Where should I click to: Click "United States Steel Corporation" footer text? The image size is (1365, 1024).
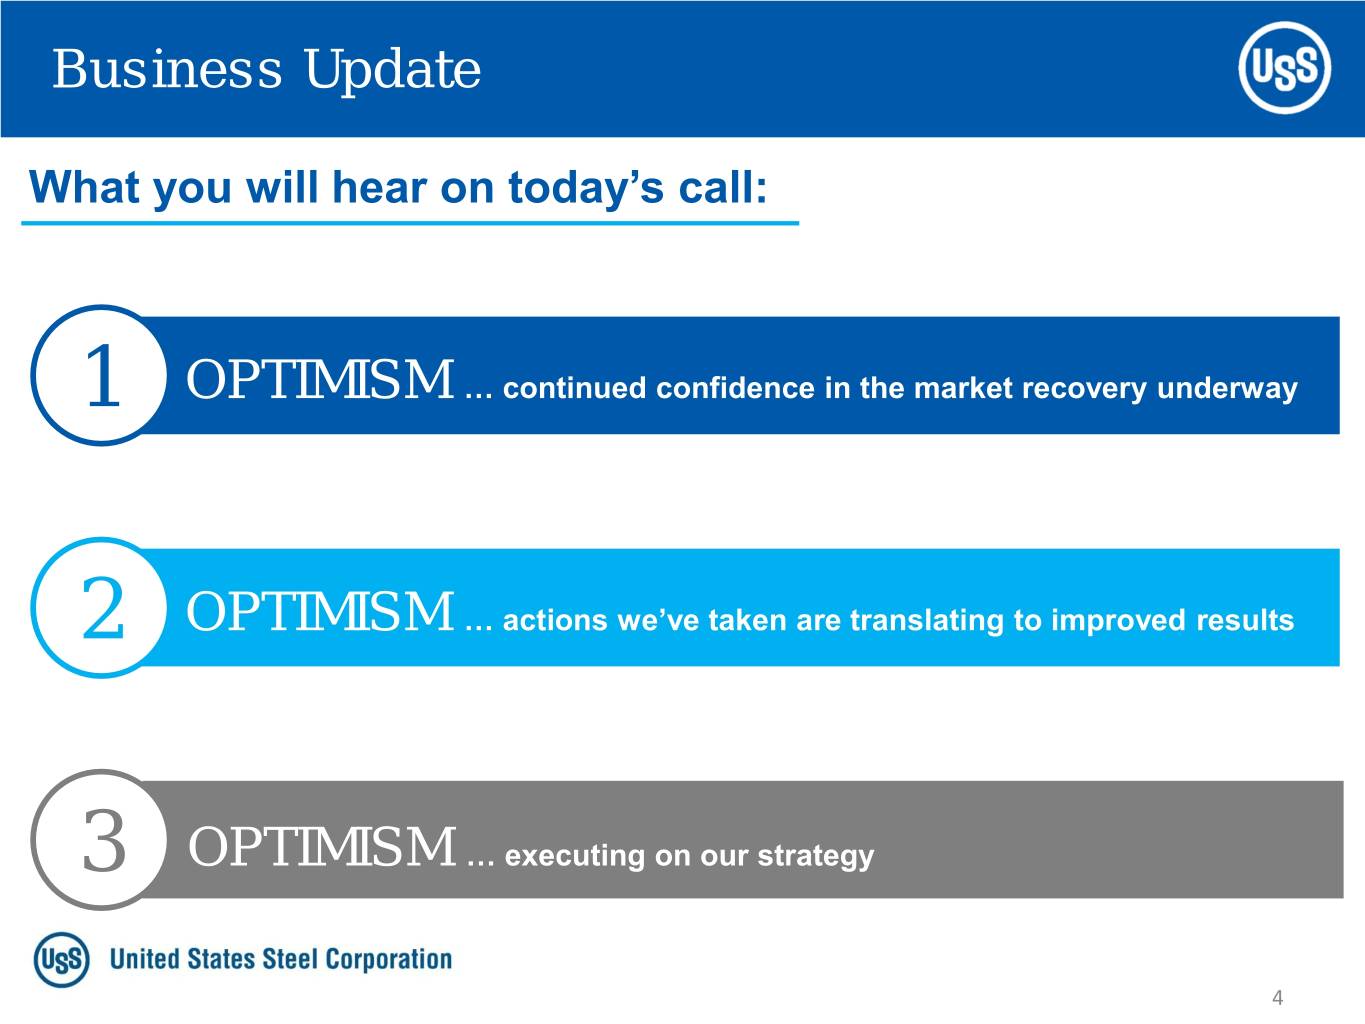tap(281, 960)
